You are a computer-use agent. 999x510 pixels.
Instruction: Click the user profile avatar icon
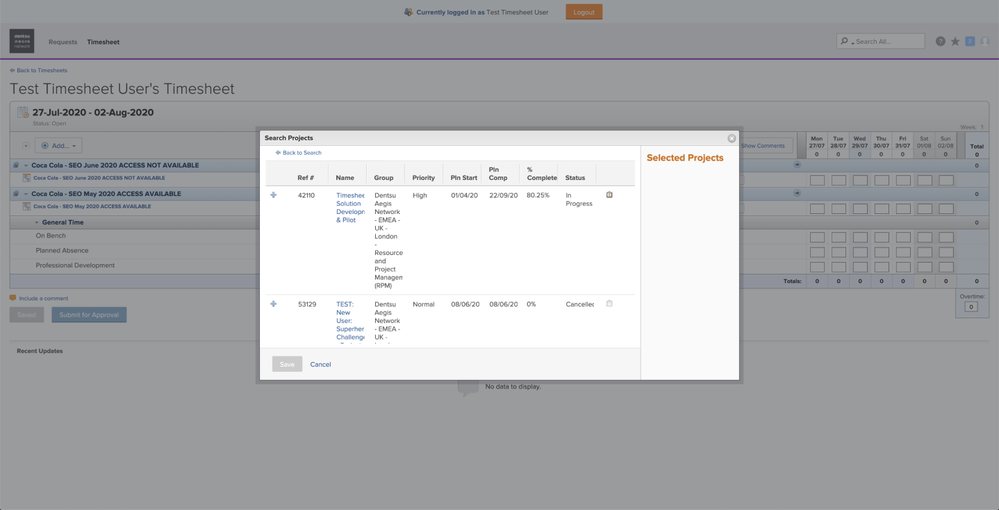tap(984, 41)
